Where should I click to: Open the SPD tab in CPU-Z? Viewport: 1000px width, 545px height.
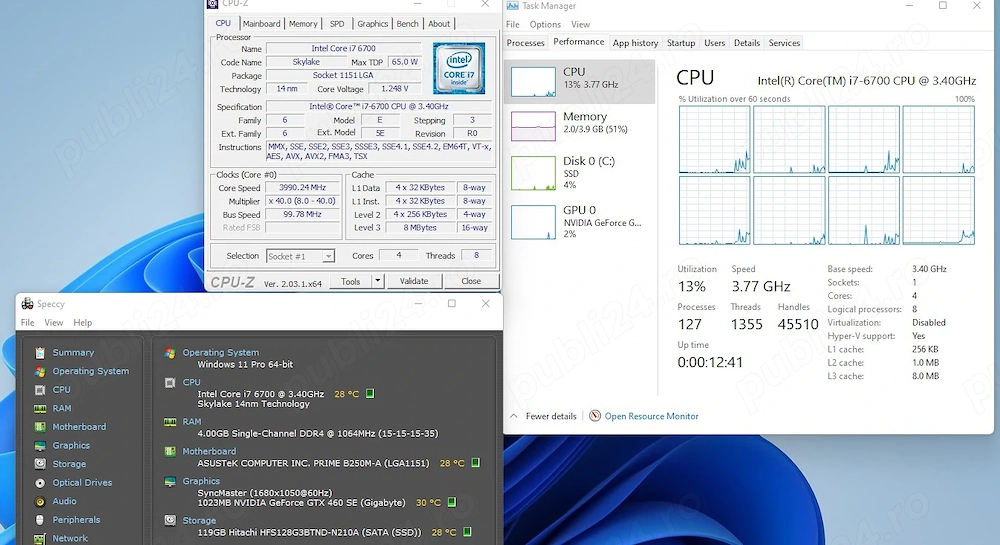(x=337, y=24)
